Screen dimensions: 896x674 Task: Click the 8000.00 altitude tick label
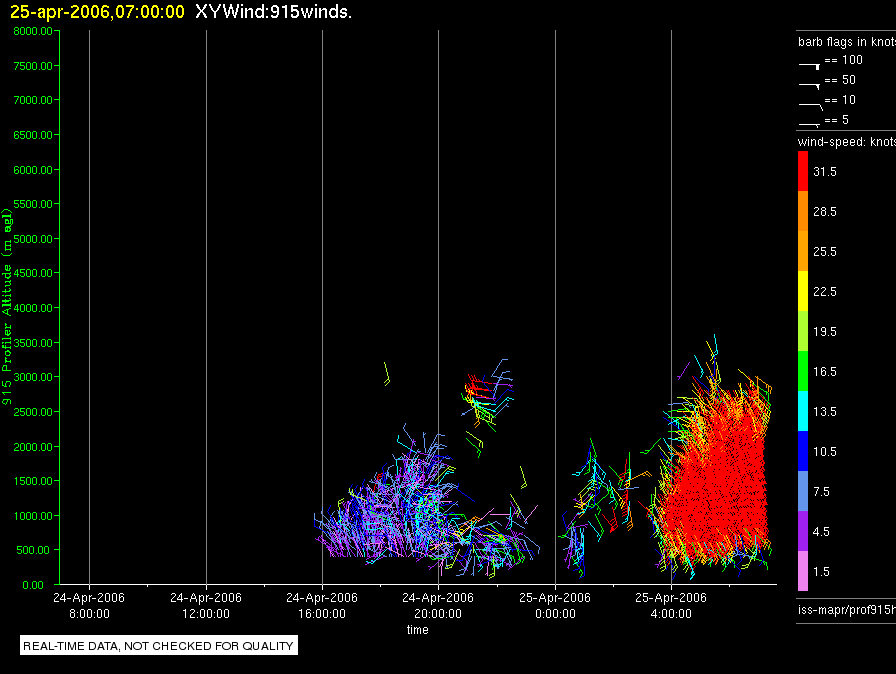33,31
